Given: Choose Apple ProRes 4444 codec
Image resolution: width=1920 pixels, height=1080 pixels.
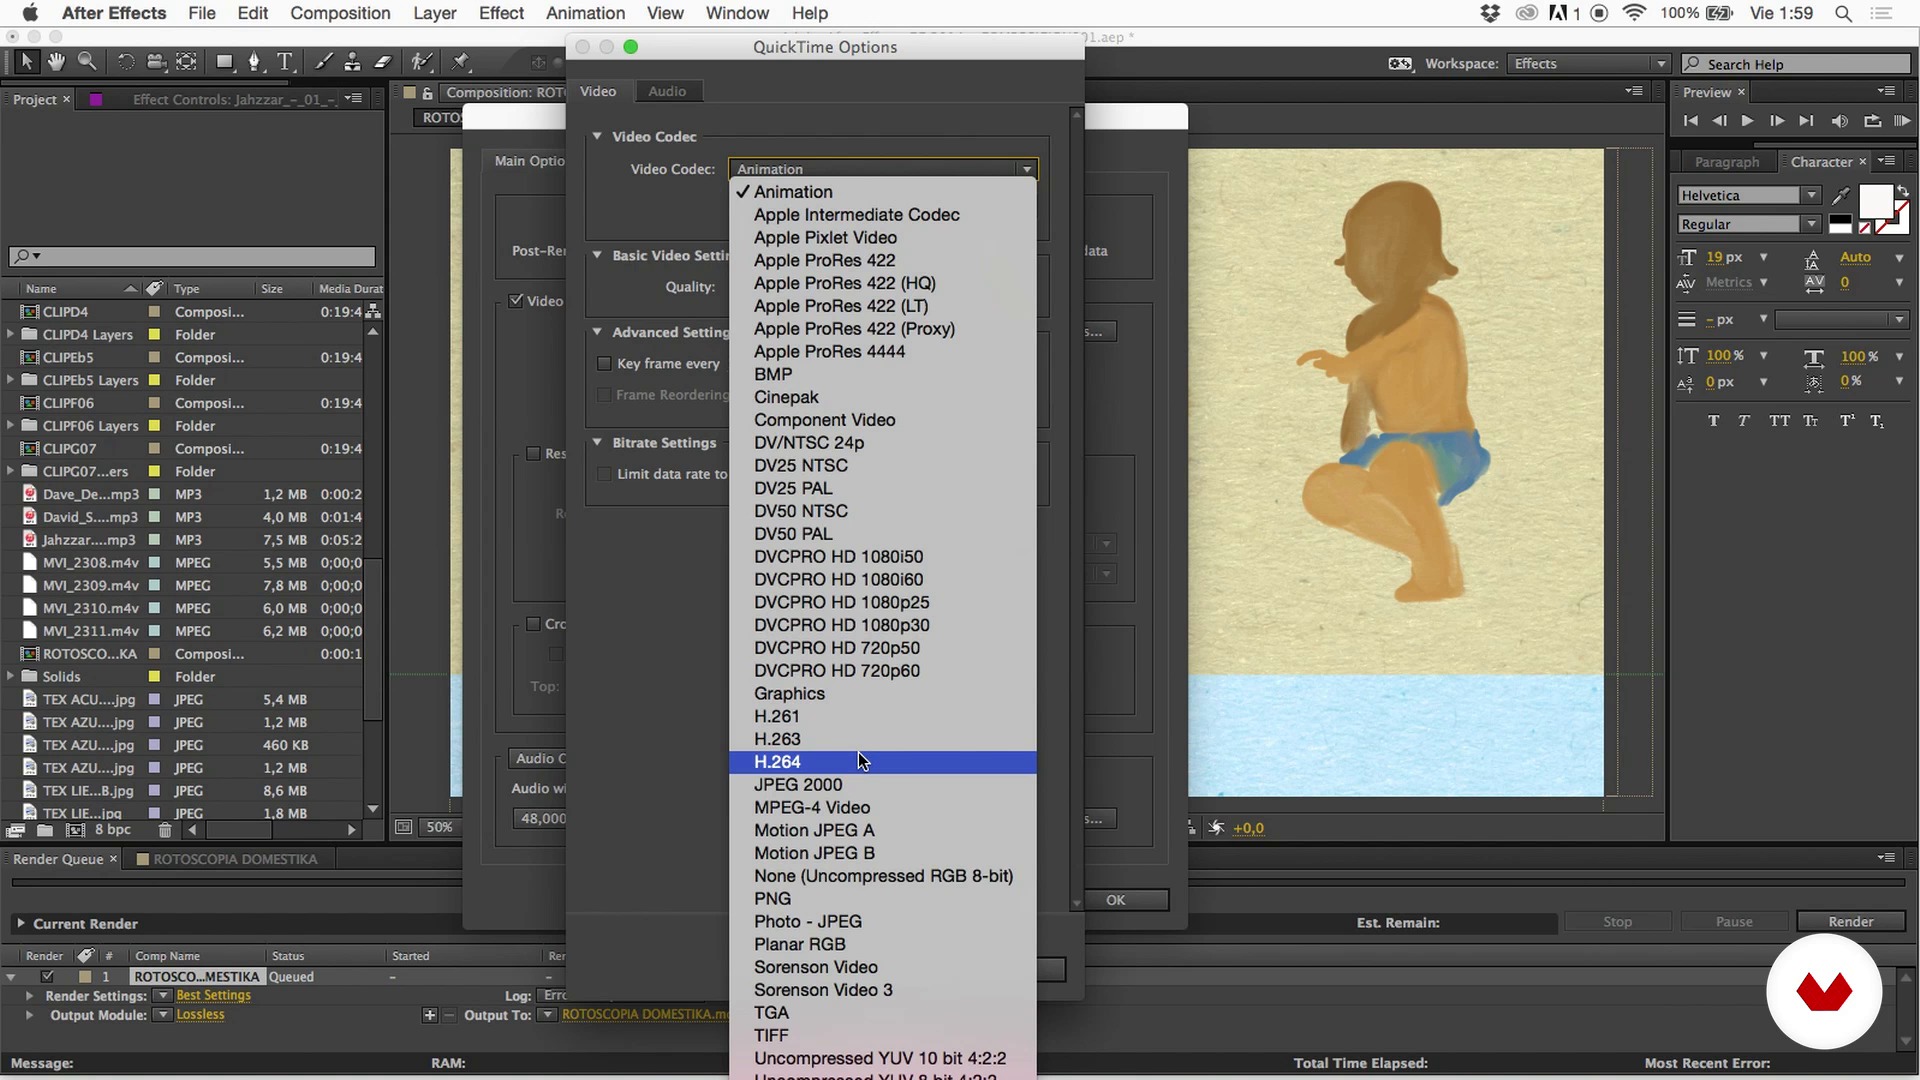Looking at the screenshot, I should pos(882,352).
